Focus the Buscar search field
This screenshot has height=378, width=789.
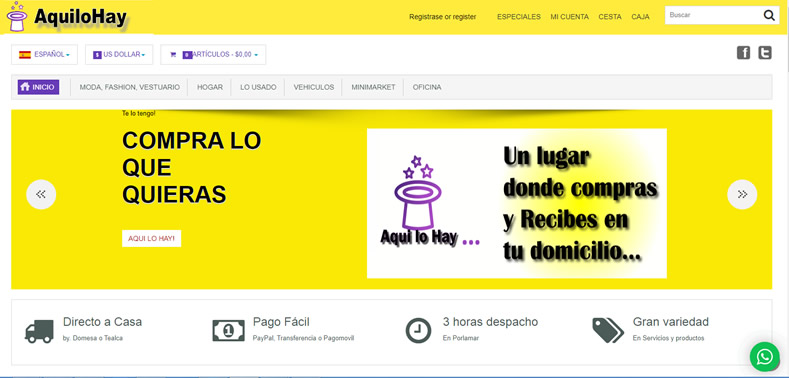pos(714,15)
